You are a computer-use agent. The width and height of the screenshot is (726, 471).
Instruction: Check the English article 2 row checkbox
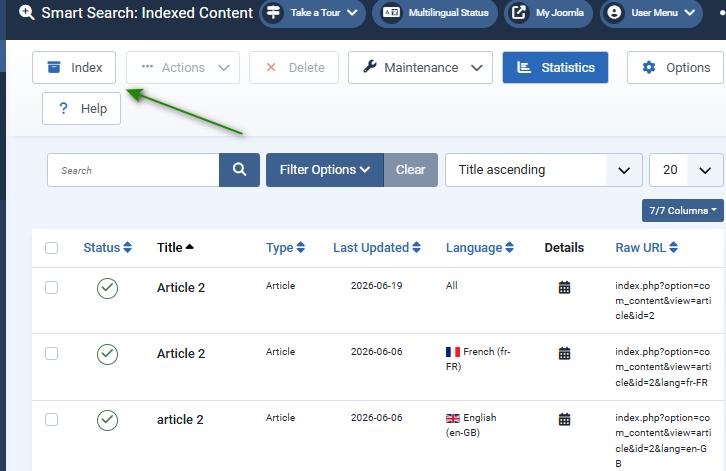(x=51, y=420)
